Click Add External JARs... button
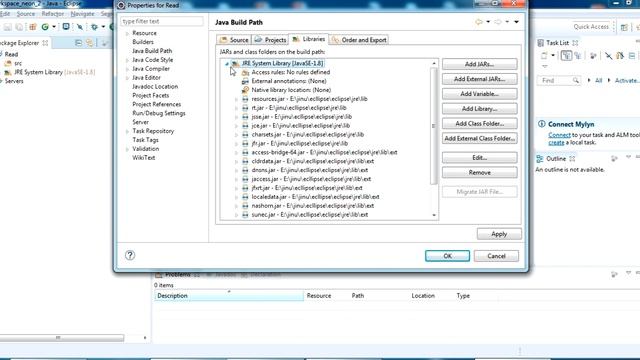The width and height of the screenshot is (640, 360). point(480,79)
